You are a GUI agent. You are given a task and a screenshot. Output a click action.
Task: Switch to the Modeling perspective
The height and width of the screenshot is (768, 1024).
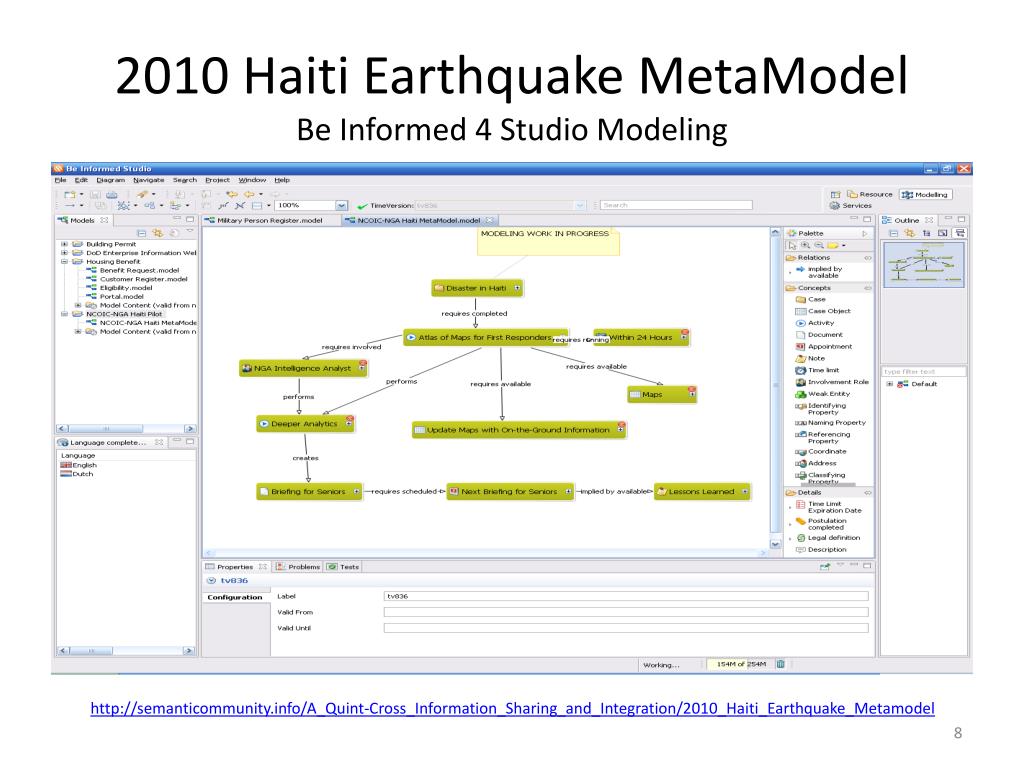pyautogui.click(x=925, y=195)
